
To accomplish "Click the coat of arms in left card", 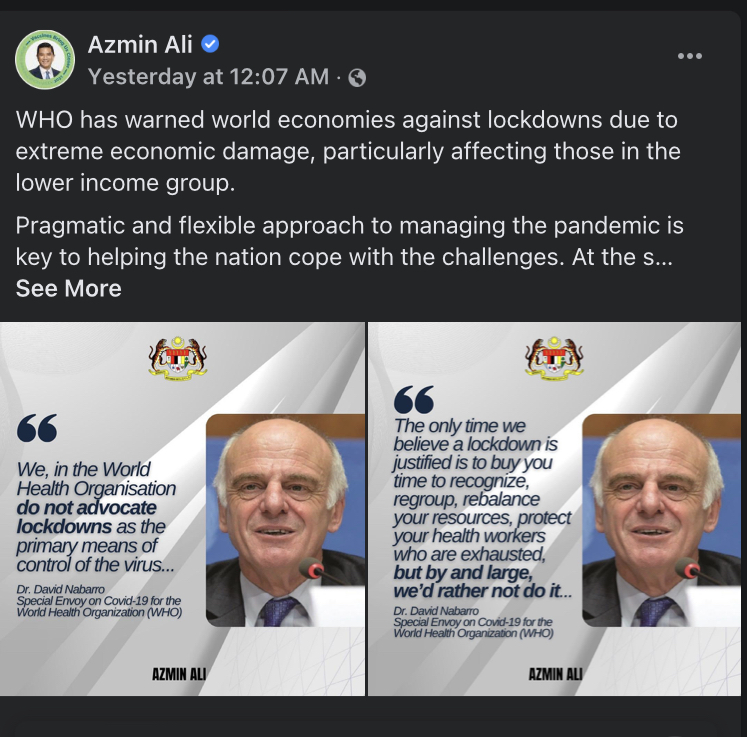I will coord(178,358).
